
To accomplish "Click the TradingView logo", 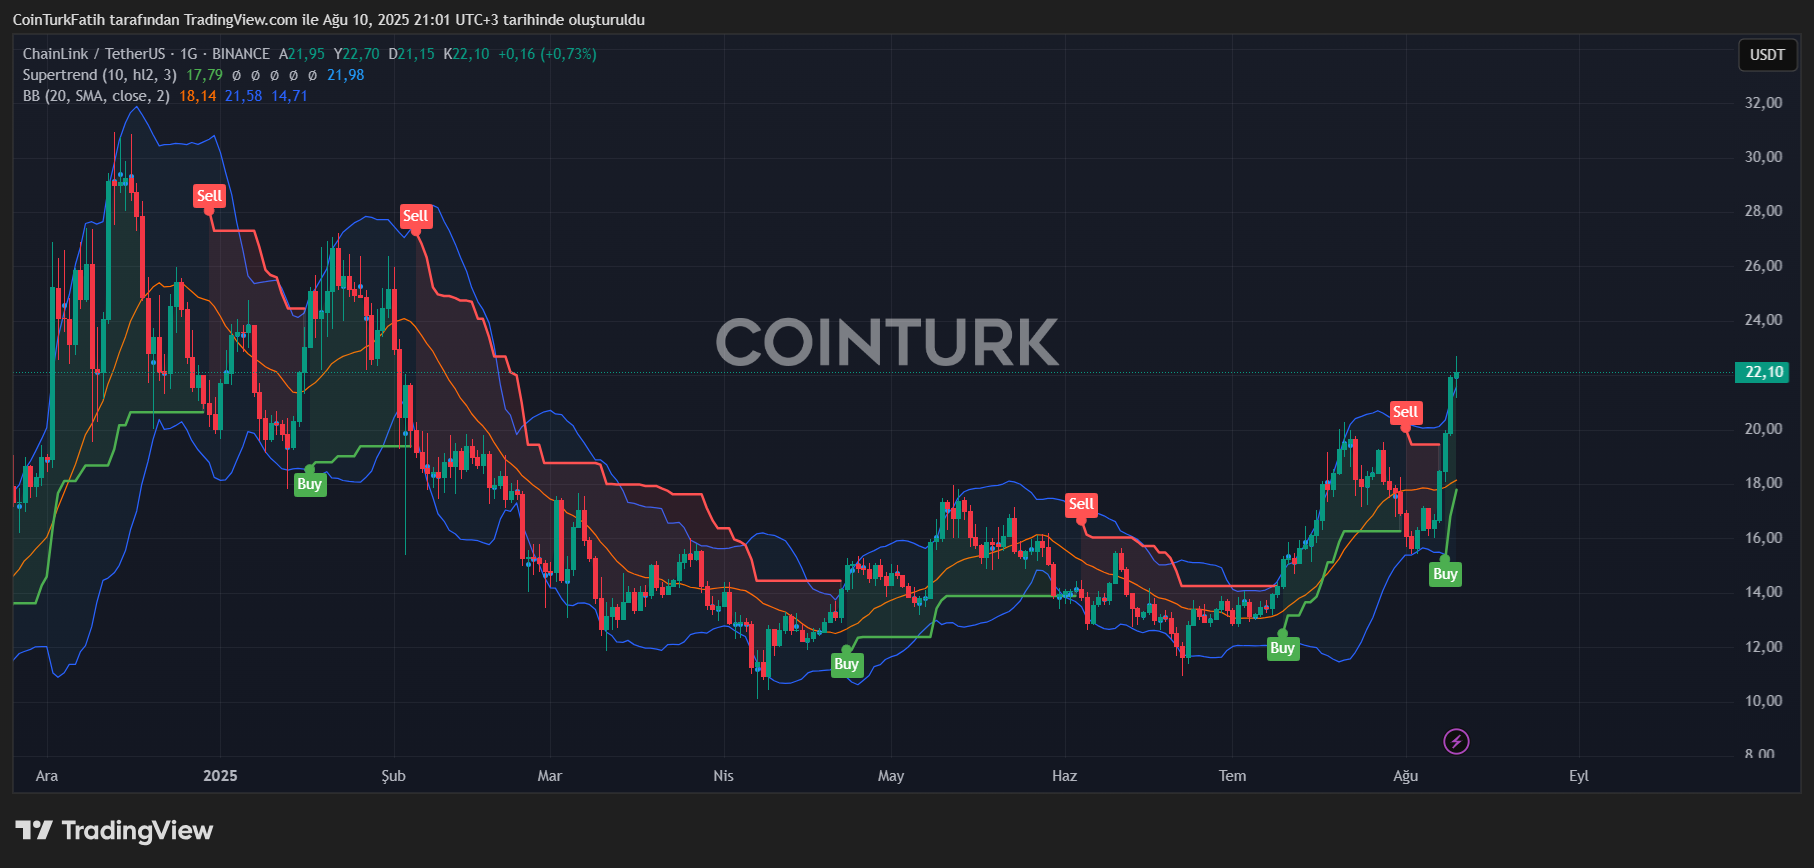I will coord(114,830).
